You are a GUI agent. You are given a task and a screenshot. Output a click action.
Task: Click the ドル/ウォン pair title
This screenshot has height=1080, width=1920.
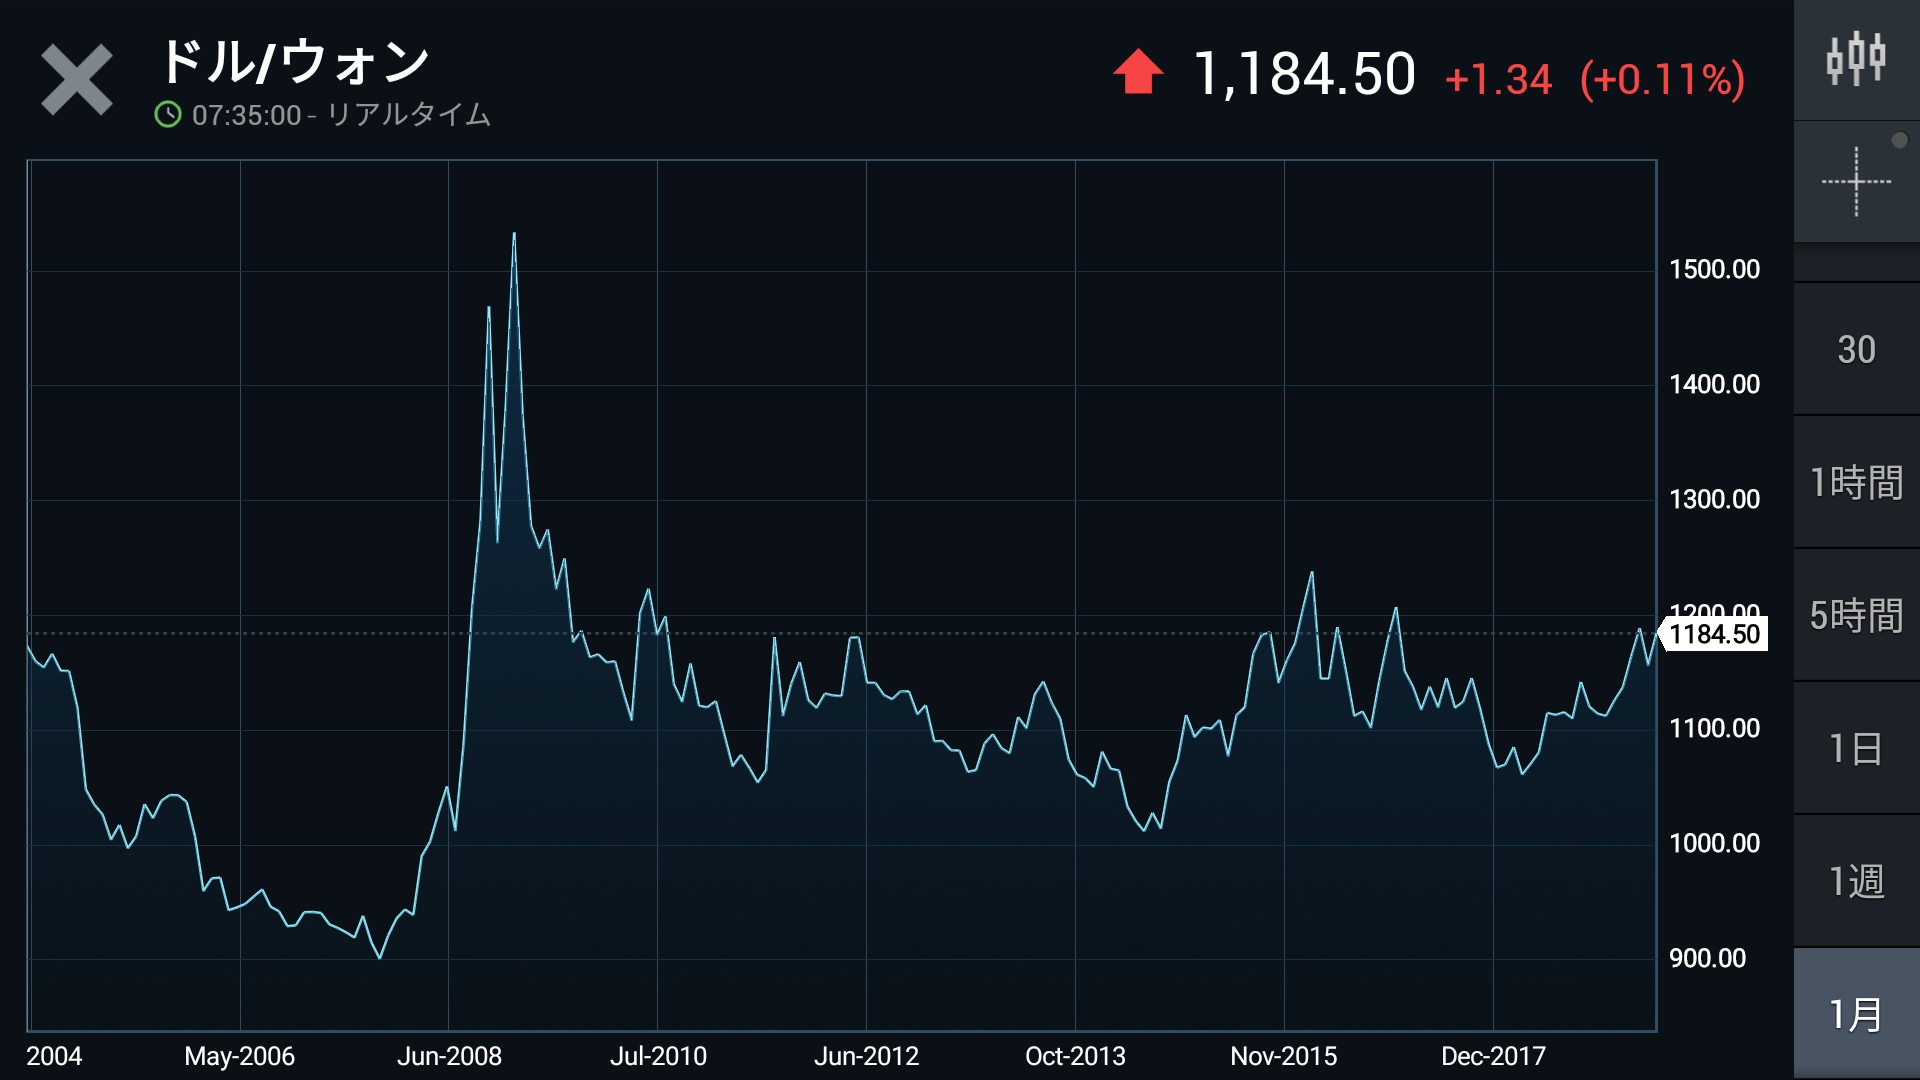[295, 62]
